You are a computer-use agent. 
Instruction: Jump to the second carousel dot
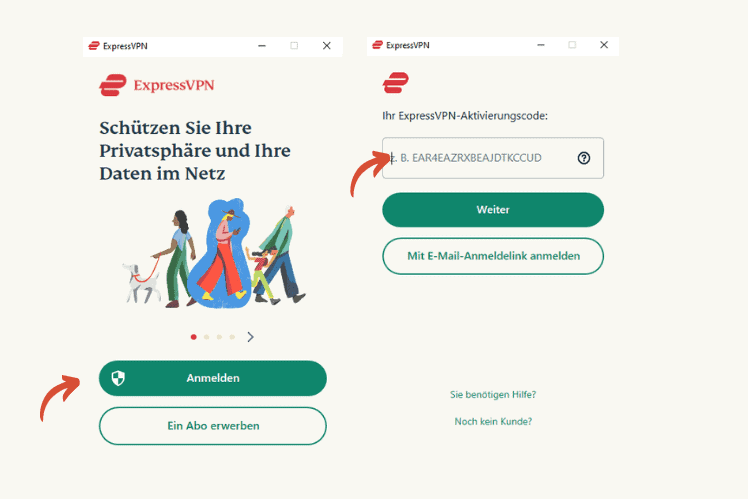[207, 337]
